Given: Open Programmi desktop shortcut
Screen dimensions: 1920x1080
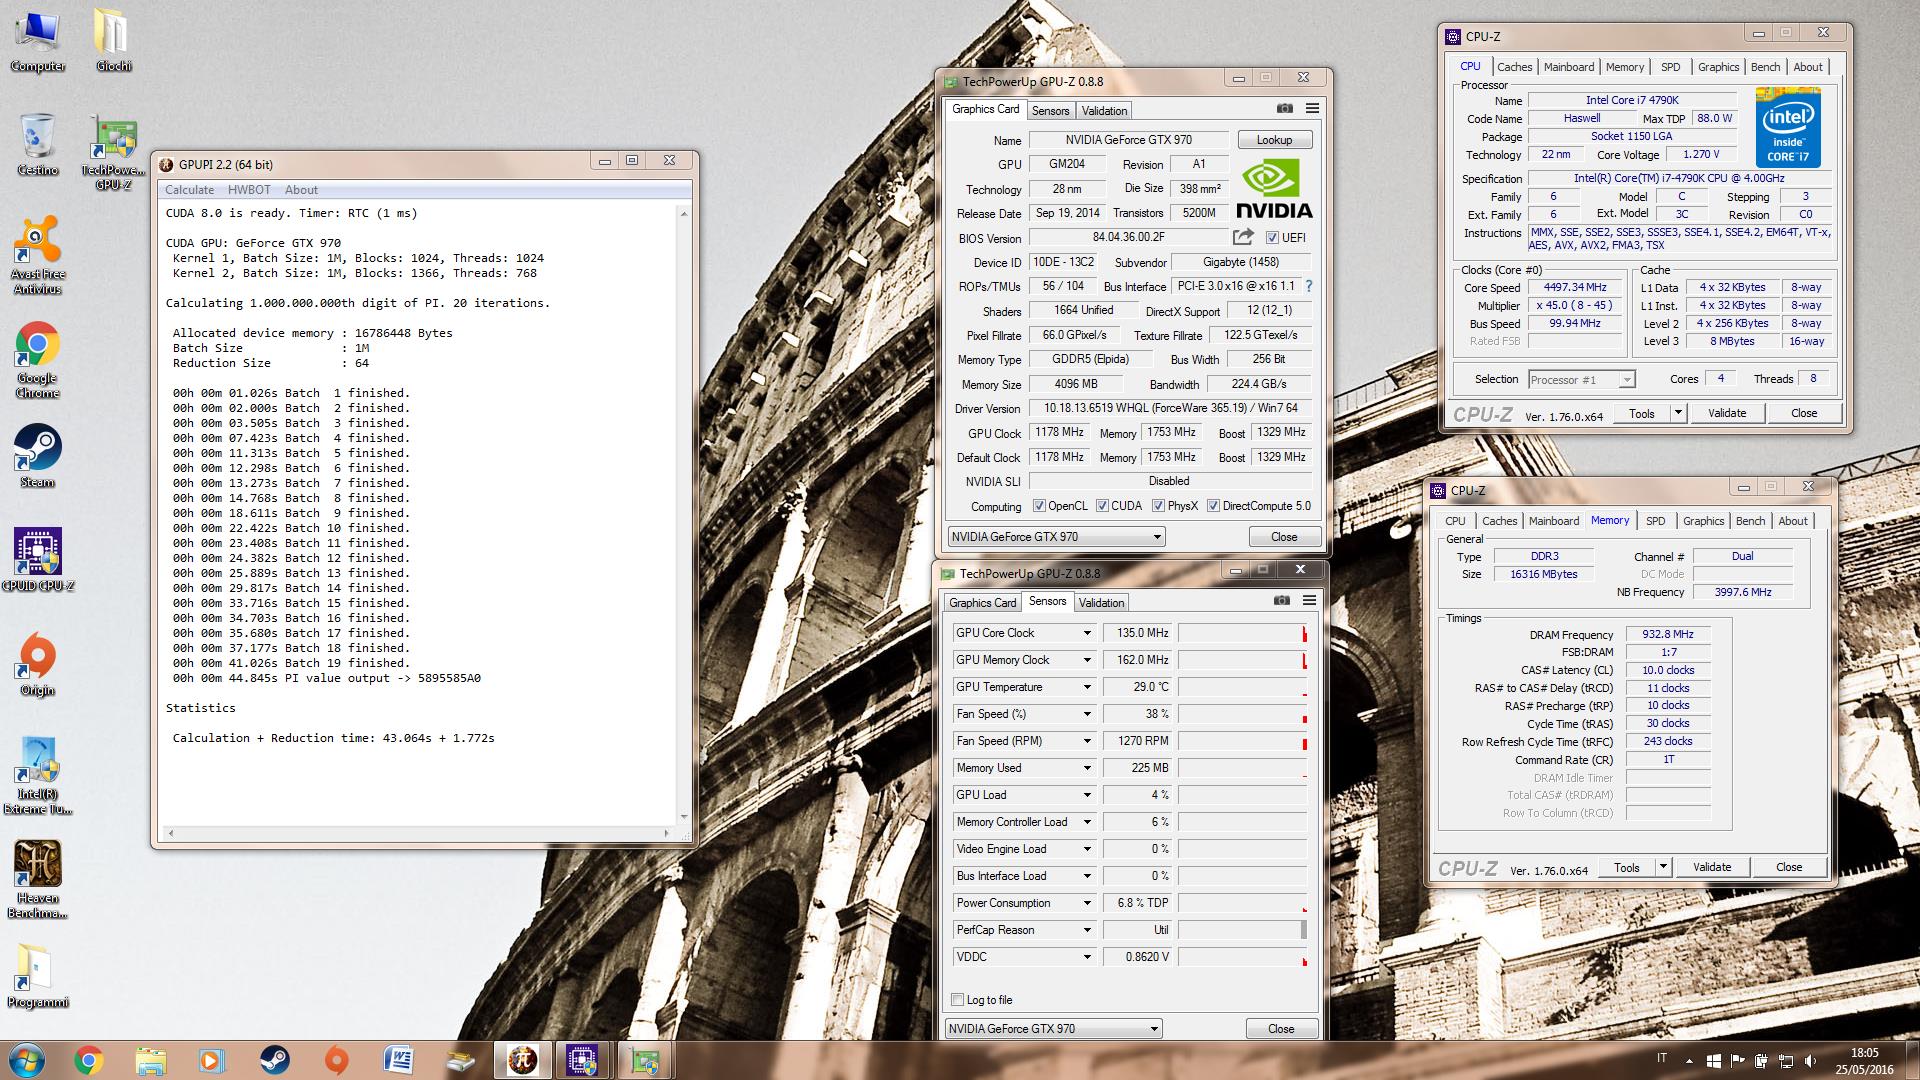Looking at the screenshot, I should click(38, 976).
